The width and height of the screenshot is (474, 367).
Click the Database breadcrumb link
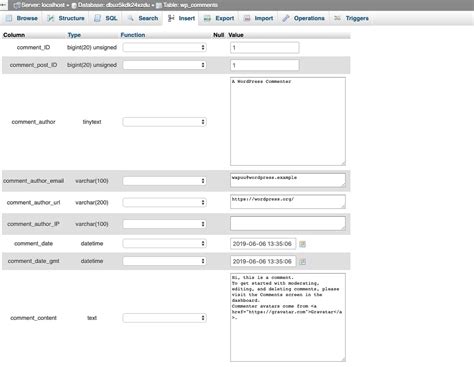click(x=114, y=5)
